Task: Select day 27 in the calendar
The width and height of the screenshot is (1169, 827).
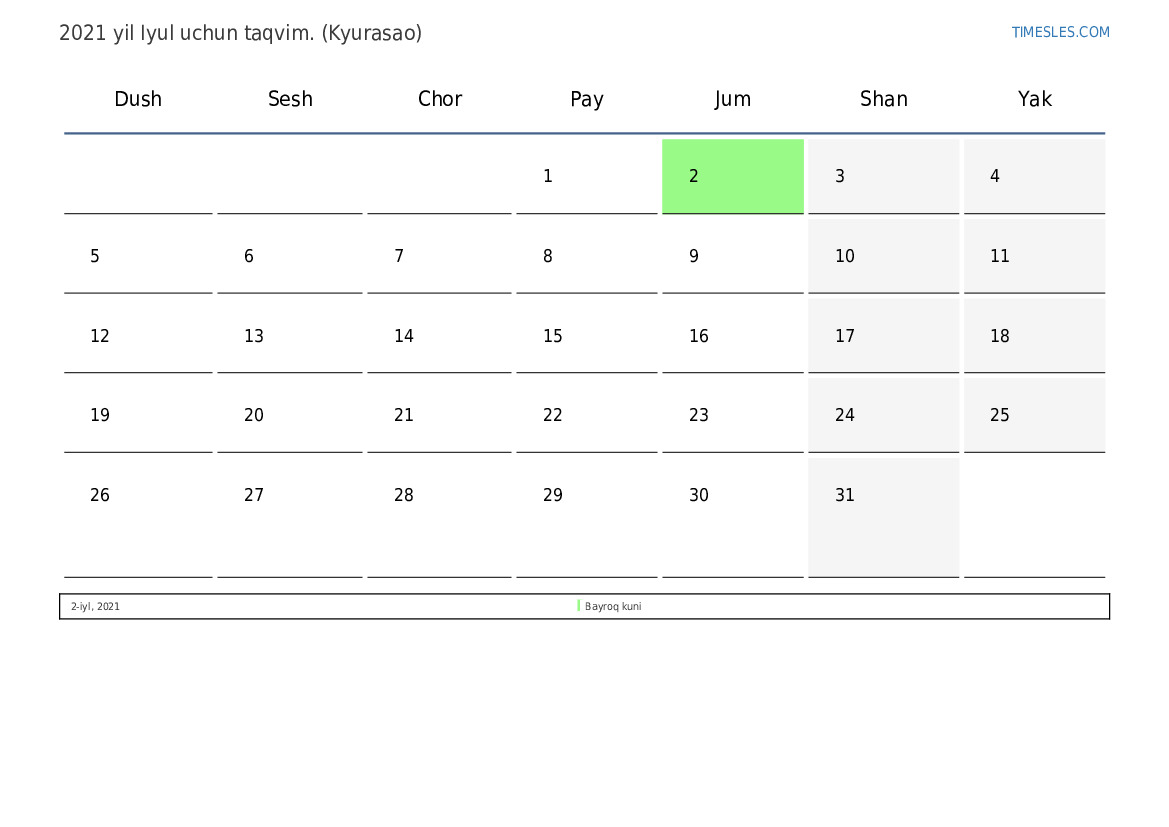Action: click(x=290, y=518)
